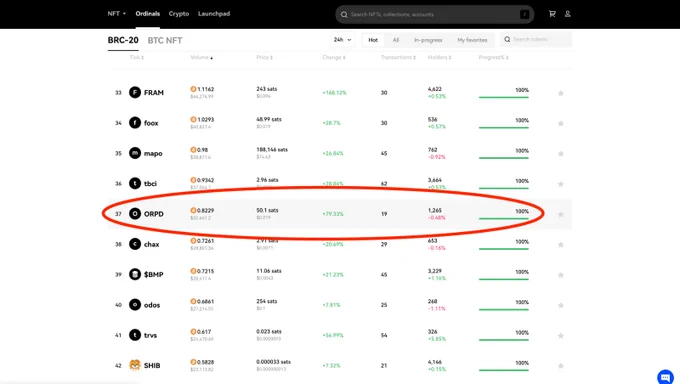Click the FRAM token logo
This screenshot has height=384, width=680.
pyautogui.click(x=135, y=92)
